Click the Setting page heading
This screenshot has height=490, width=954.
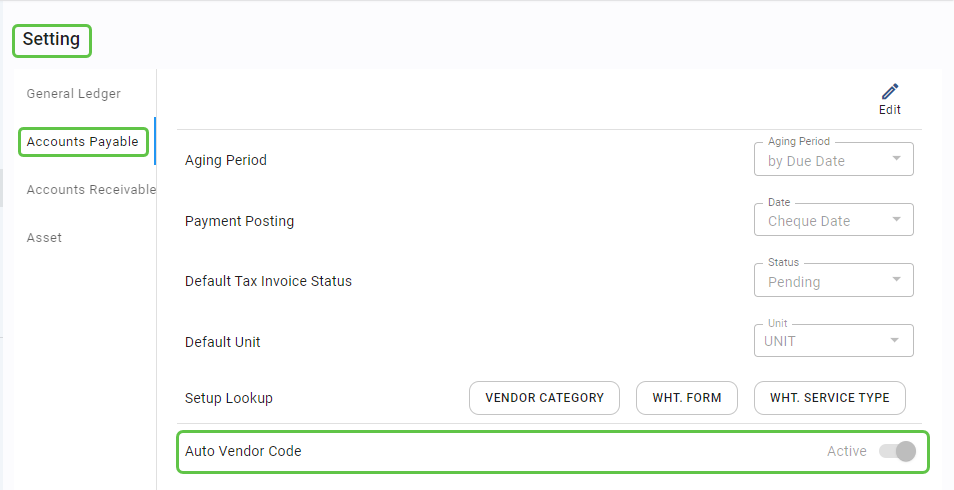click(51, 40)
